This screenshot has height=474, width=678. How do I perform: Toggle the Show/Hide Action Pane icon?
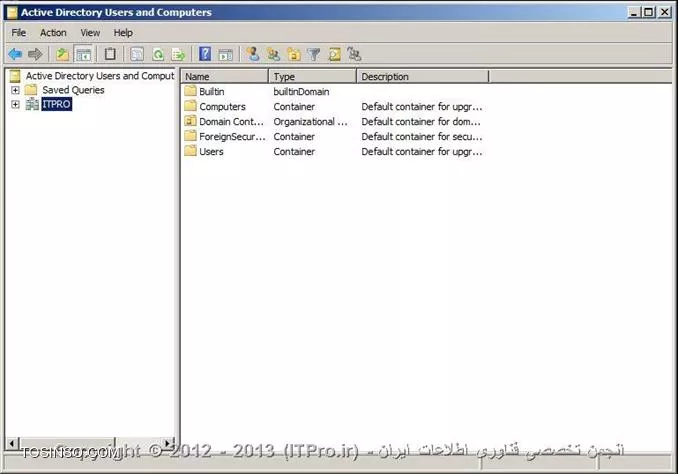click(x=226, y=54)
